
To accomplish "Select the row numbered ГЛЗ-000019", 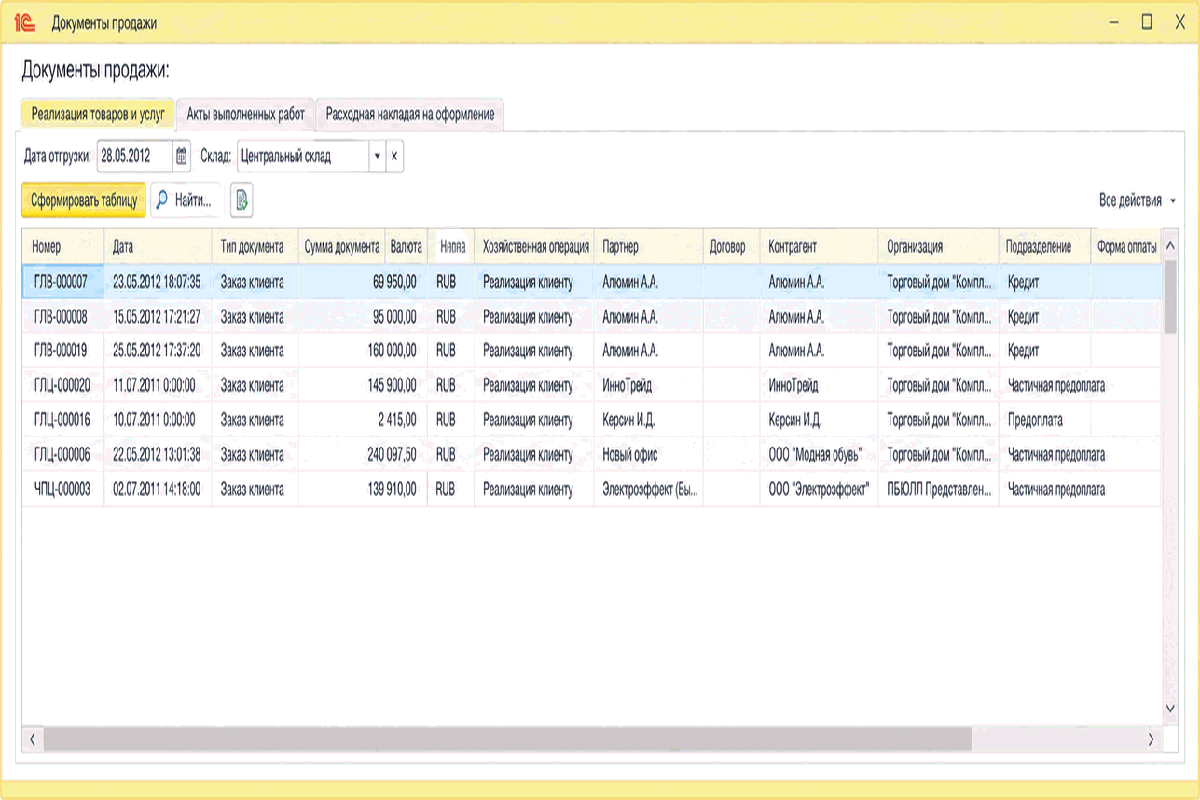I will tap(592, 351).
